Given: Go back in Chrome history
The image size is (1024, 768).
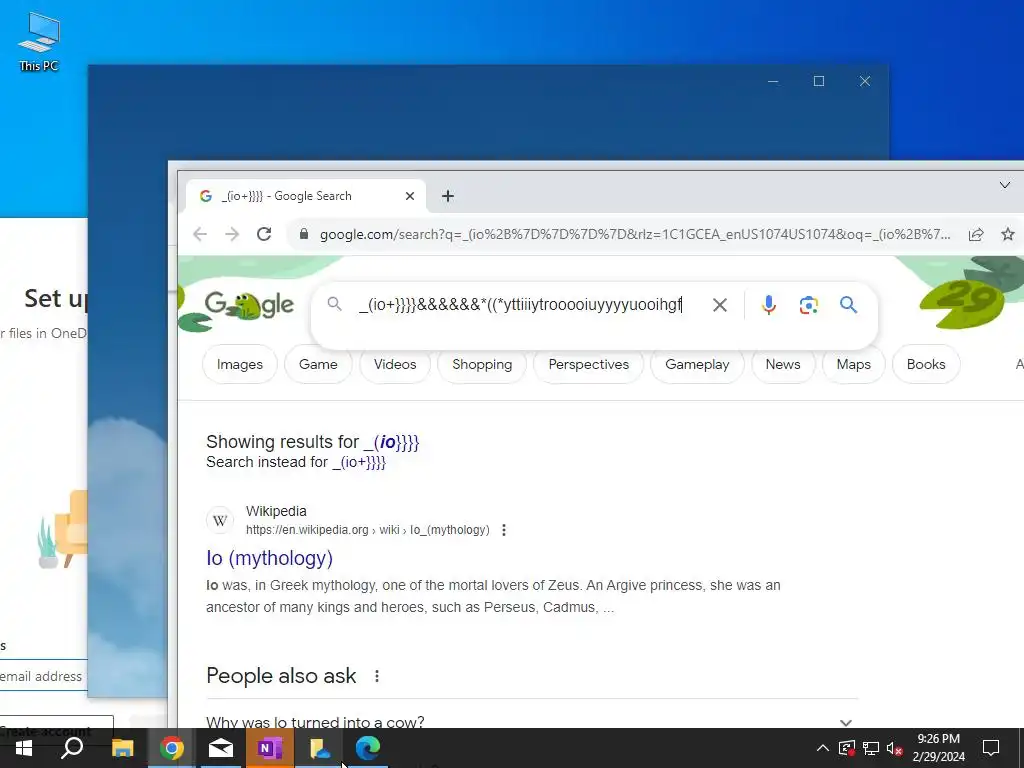Looking at the screenshot, I should (x=200, y=234).
